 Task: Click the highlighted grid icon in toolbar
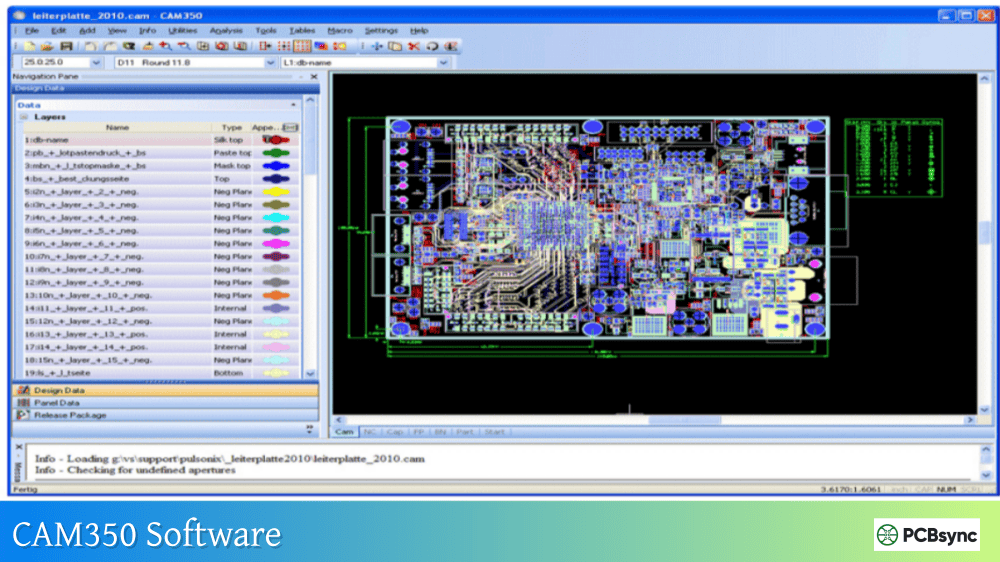pyautogui.click(x=301, y=46)
